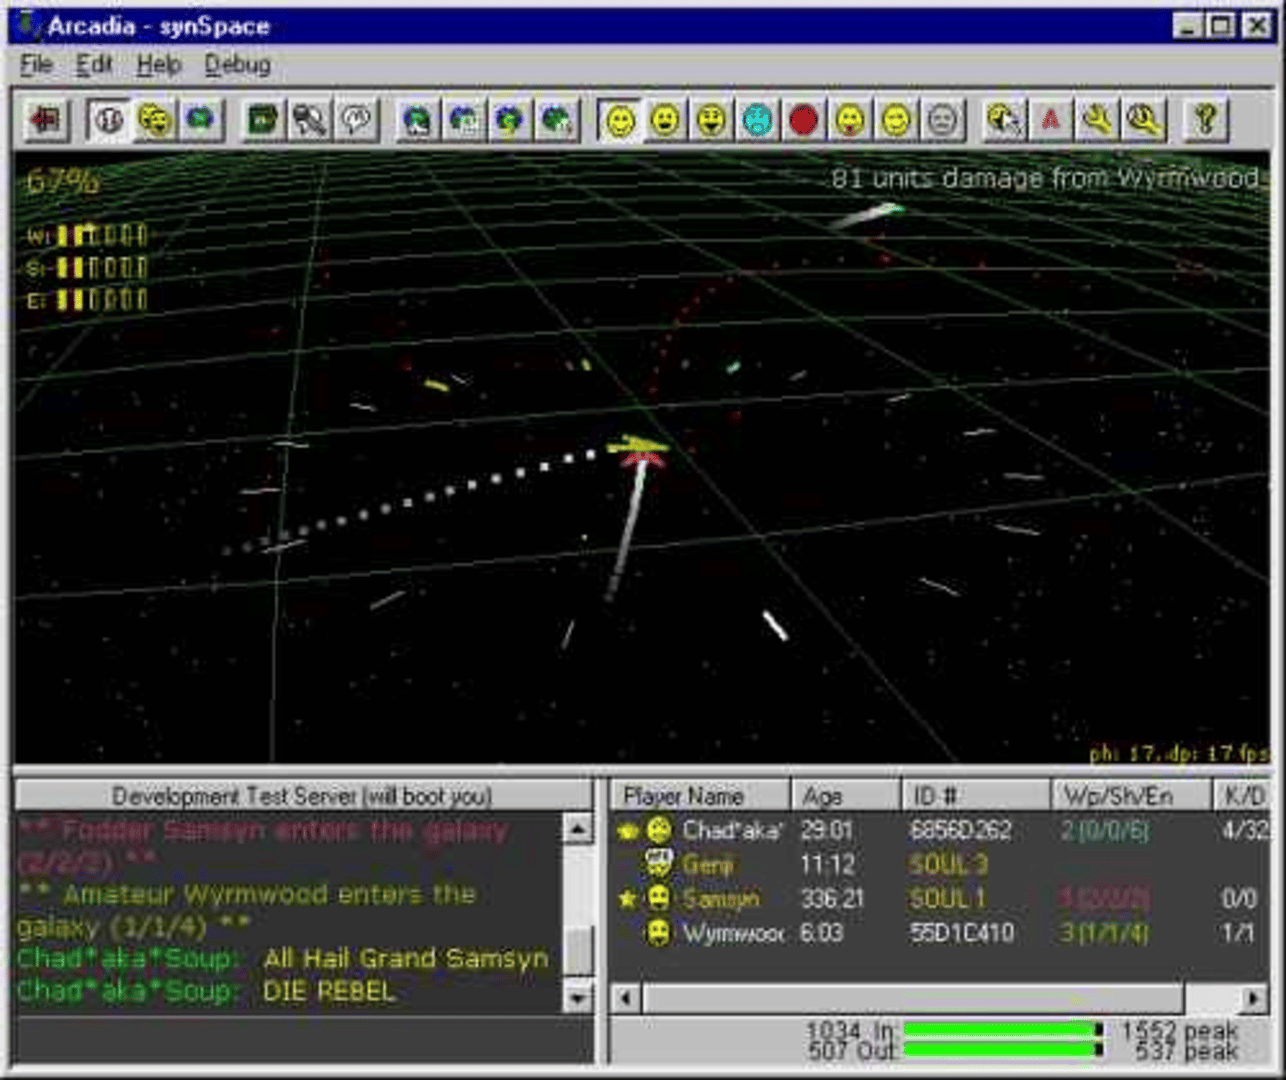Open the File menu
This screenshot has height=1080, width=1286.
(36, 65)
